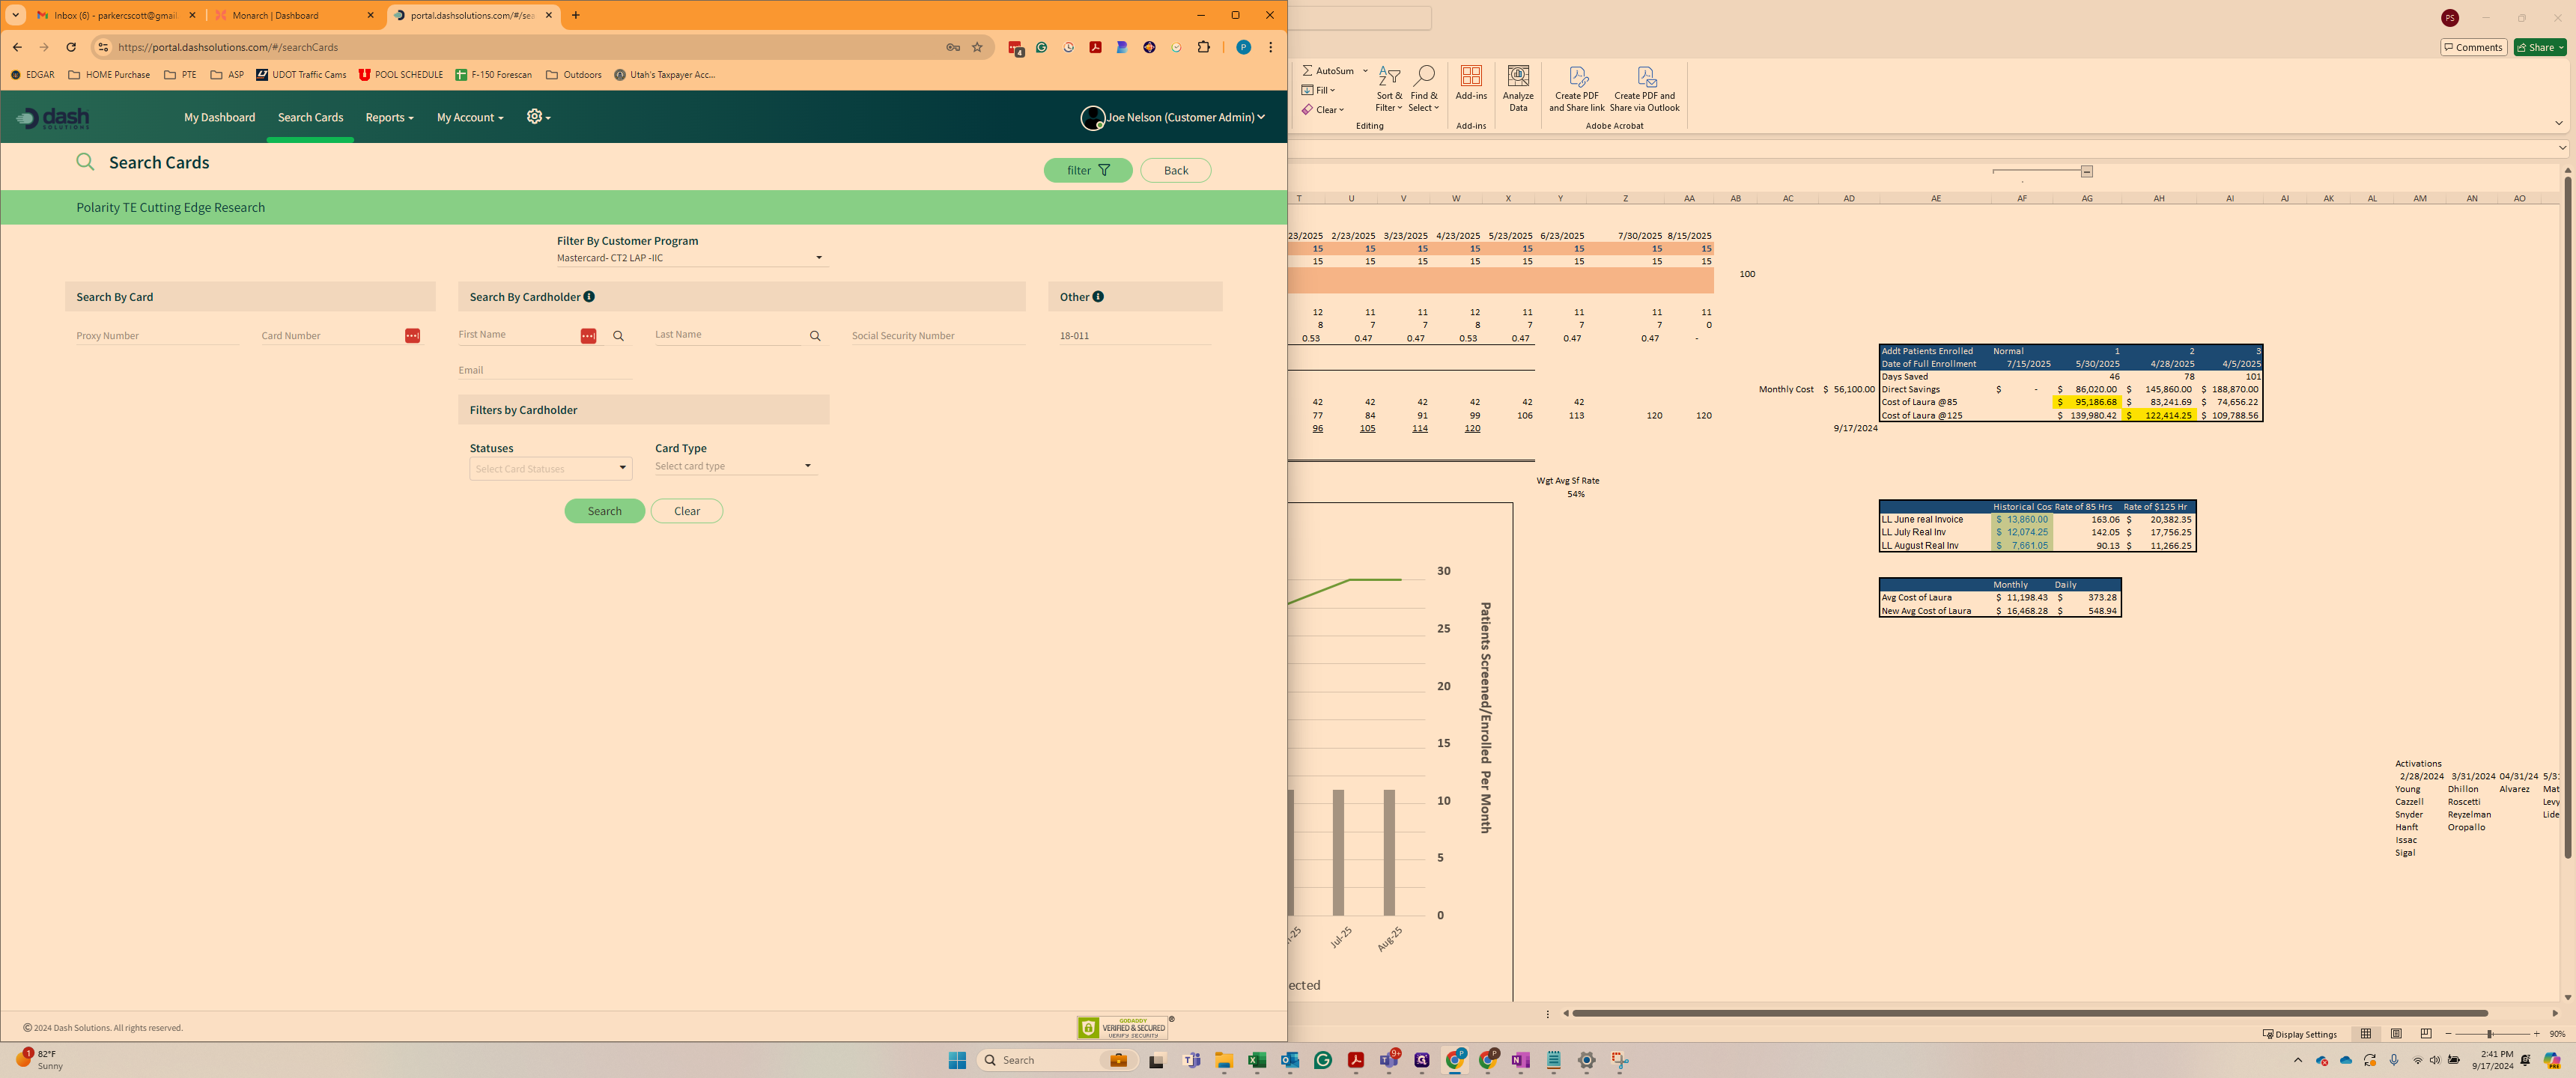This screenshot has width=2576, height=1078.
Task: Click the Clear button in search form
Action: [x=687, y=511]
